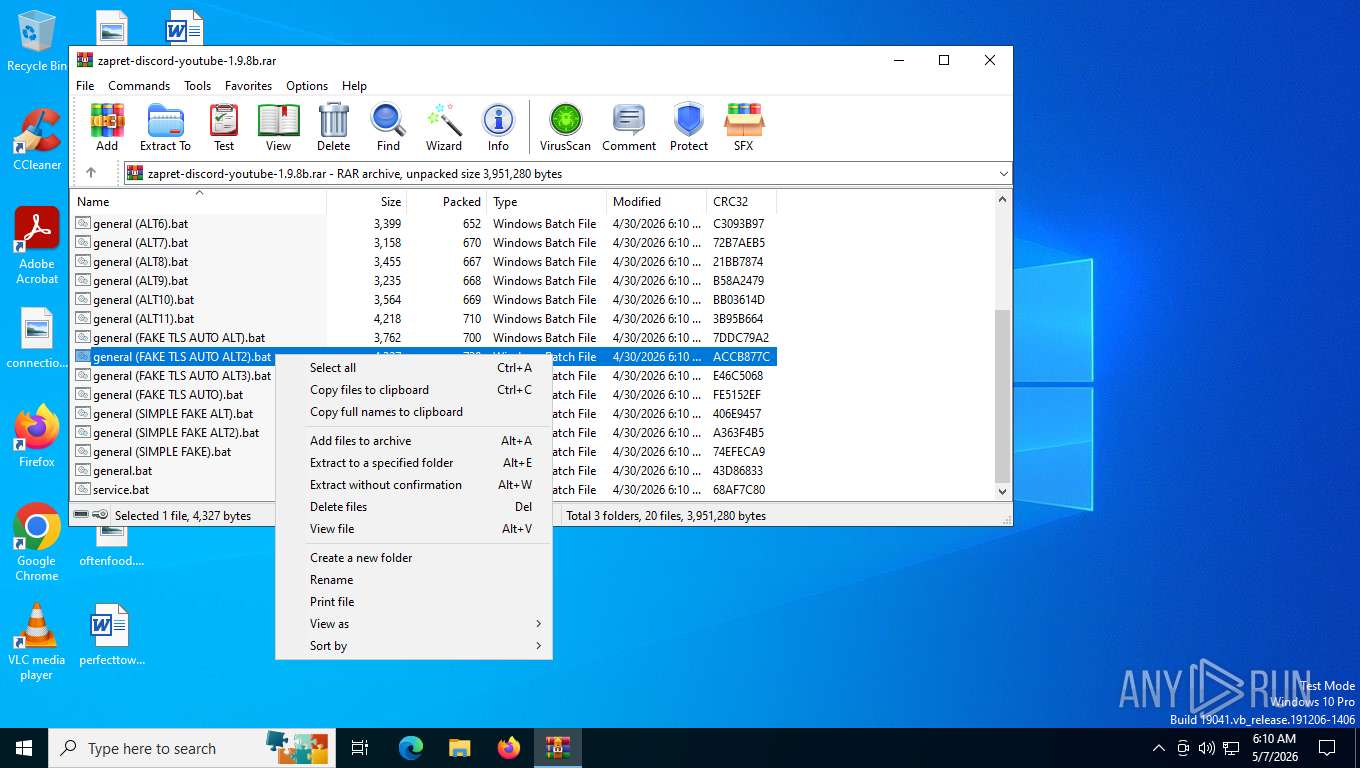Open the Find tool
Viewport: 1360px width, 768px height.
pos(388,127)
